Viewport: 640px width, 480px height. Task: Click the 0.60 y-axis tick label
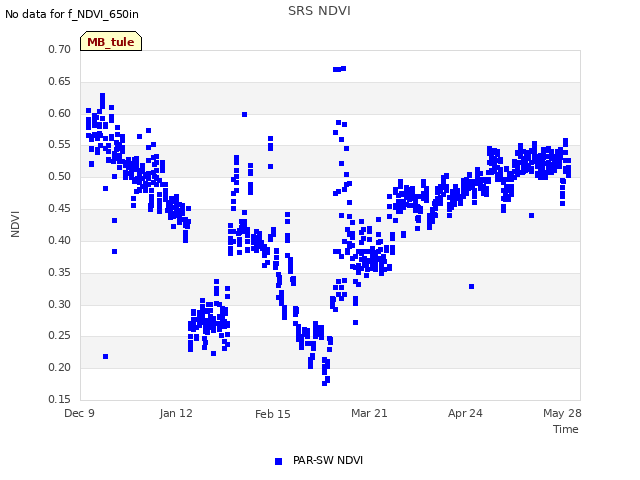pyautogui.click(x=60, y=113)
